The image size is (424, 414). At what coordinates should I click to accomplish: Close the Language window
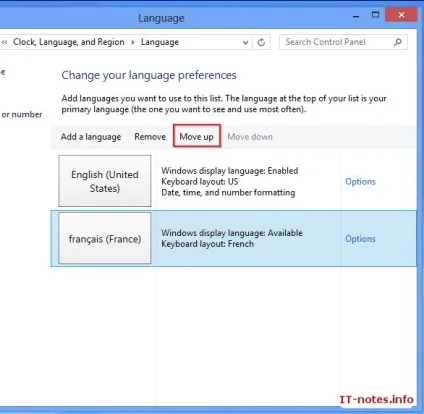(x=401, y=15)
